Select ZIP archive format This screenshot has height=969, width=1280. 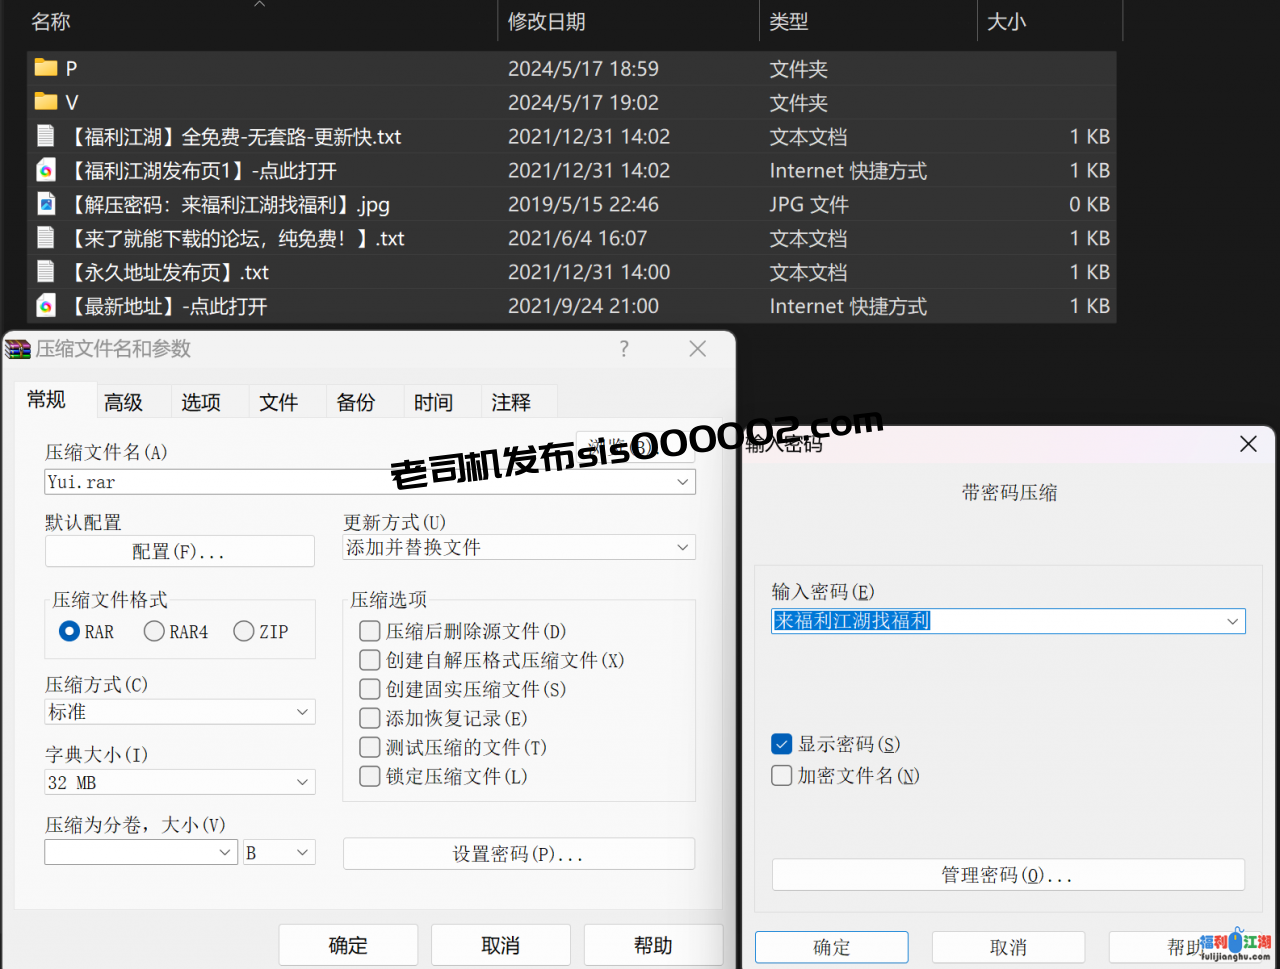click(x=243, y=631)
